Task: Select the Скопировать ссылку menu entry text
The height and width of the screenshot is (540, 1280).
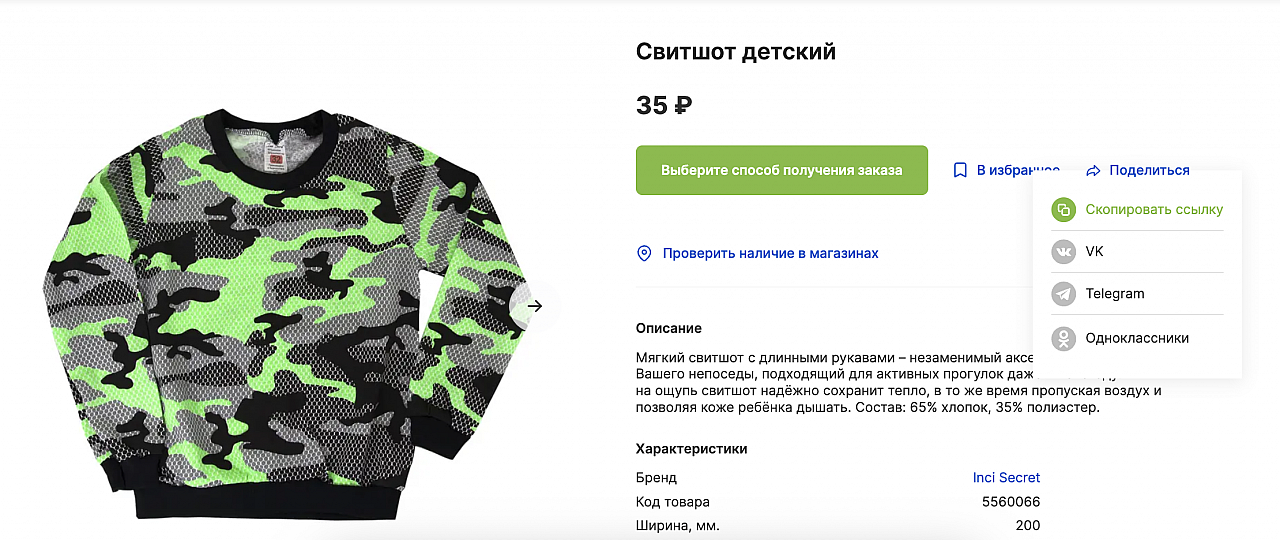Action: tap(1154, 210)
